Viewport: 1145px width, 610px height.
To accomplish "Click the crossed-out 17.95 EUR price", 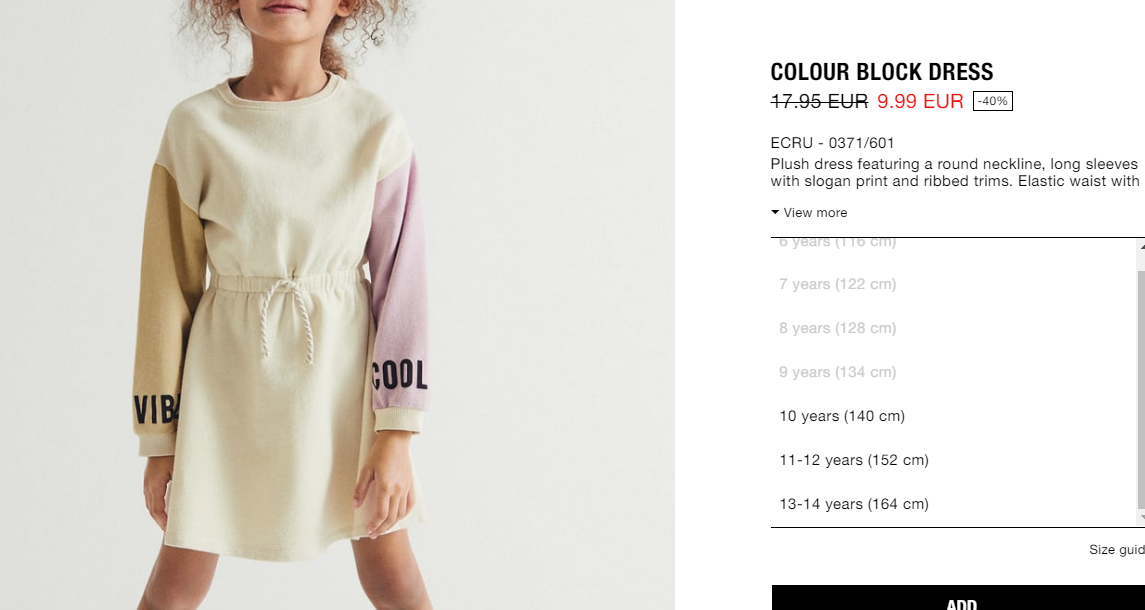I will click(x=819, y=102).
